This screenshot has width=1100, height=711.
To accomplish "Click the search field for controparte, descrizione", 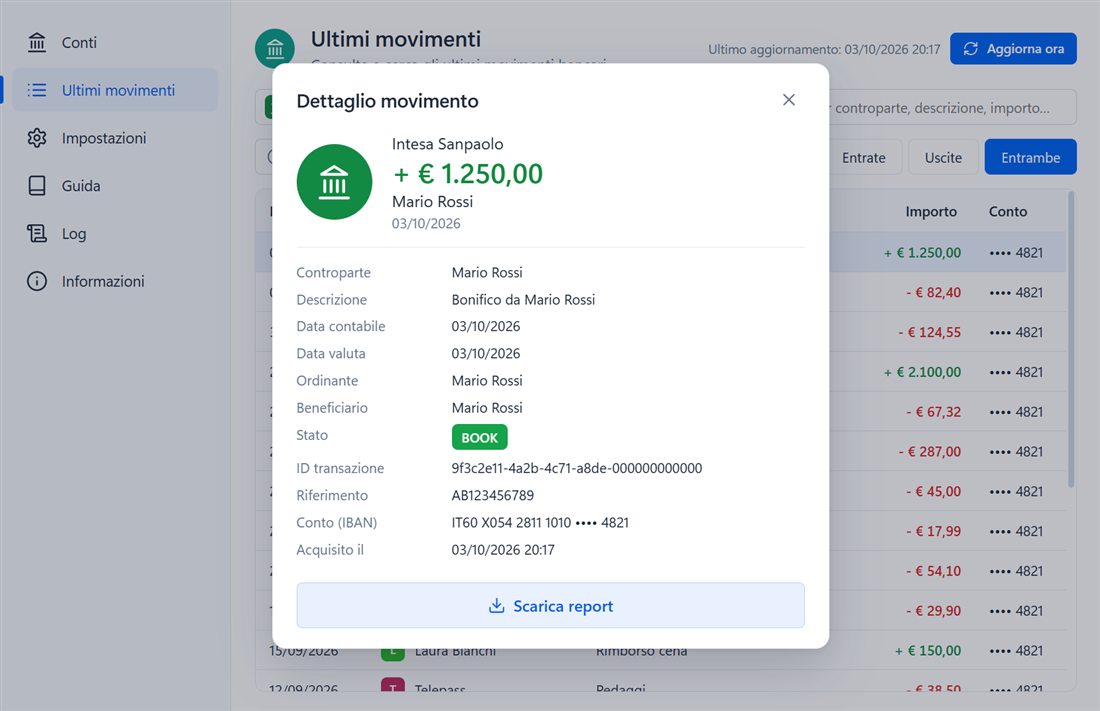I will (952, 107).
